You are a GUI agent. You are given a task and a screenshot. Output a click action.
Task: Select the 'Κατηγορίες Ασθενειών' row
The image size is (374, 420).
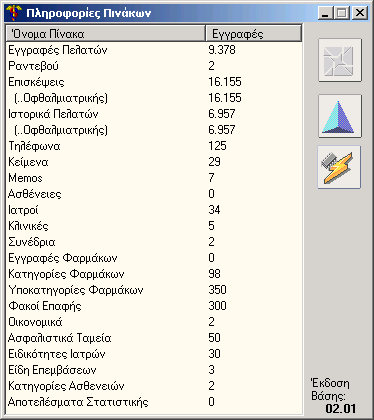pyautogui.click(x=154, y=386)
